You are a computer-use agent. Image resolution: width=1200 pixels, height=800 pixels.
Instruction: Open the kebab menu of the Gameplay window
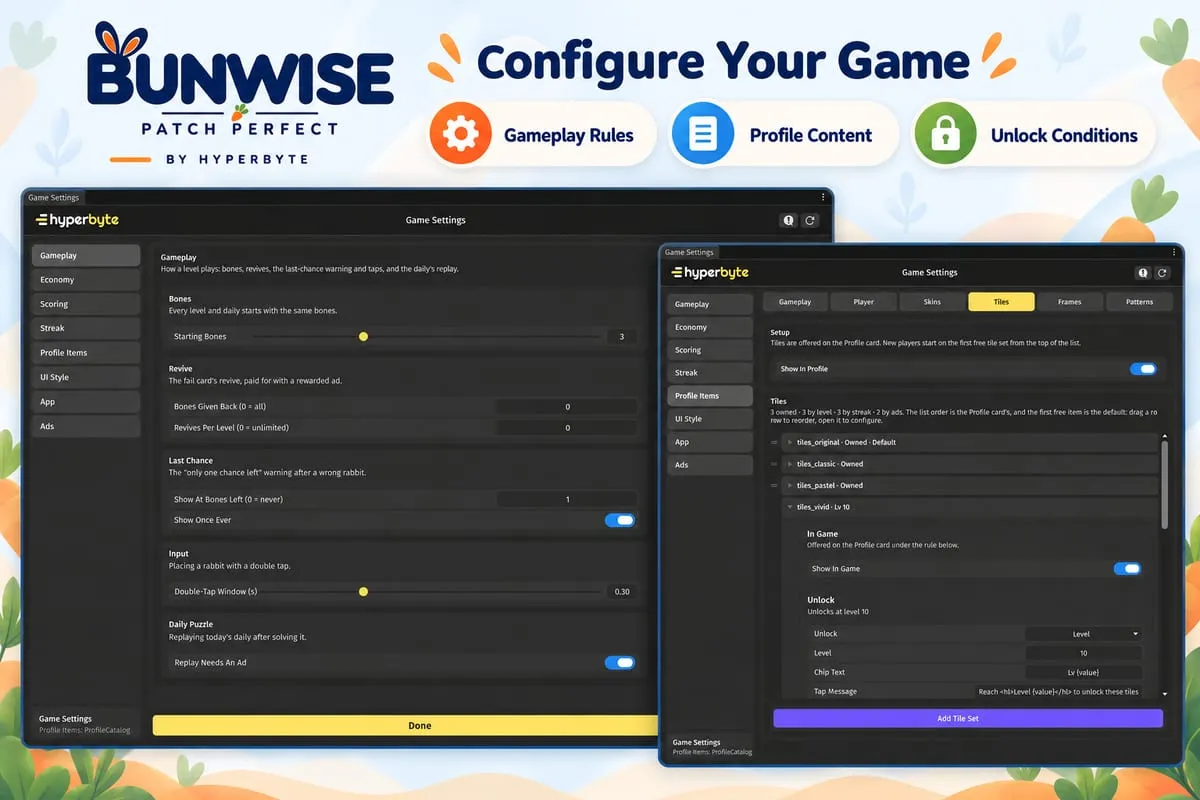[823, 198]
